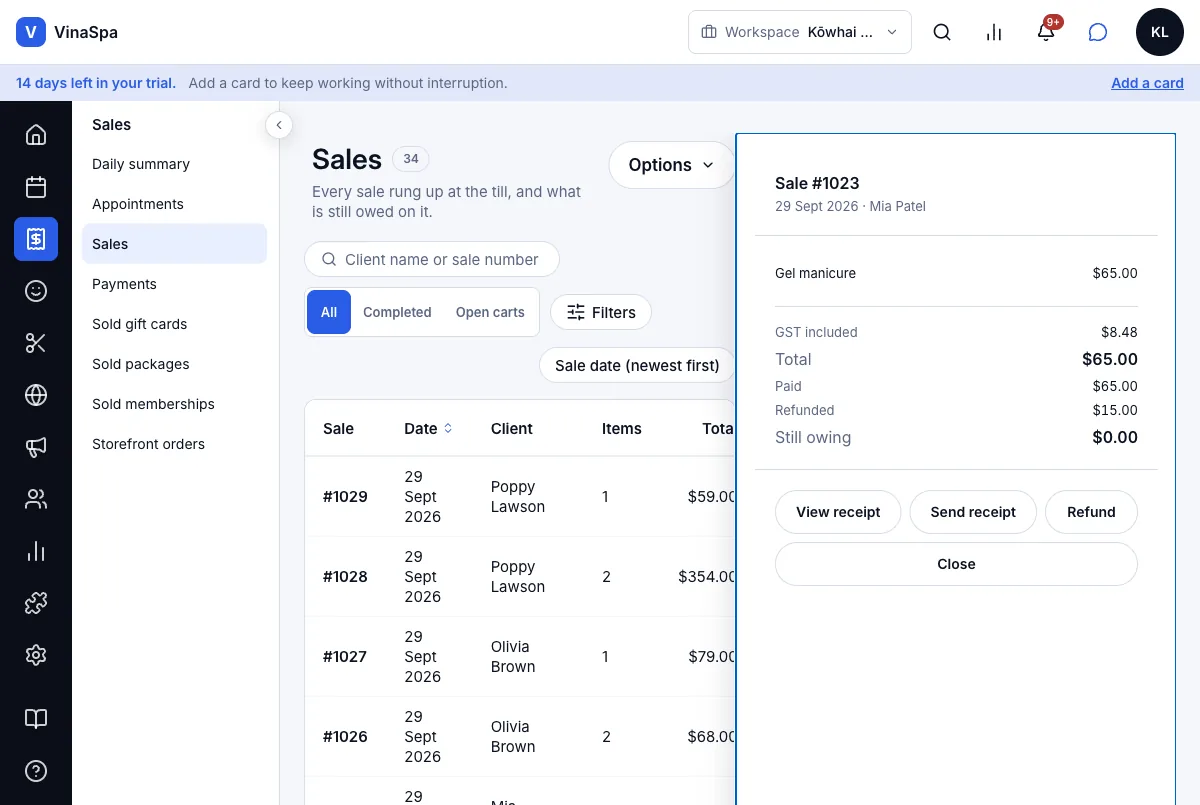This screenshot has width=1200, height=805.
Task: Click the Refund button
Action: [x=1091, y=512]
